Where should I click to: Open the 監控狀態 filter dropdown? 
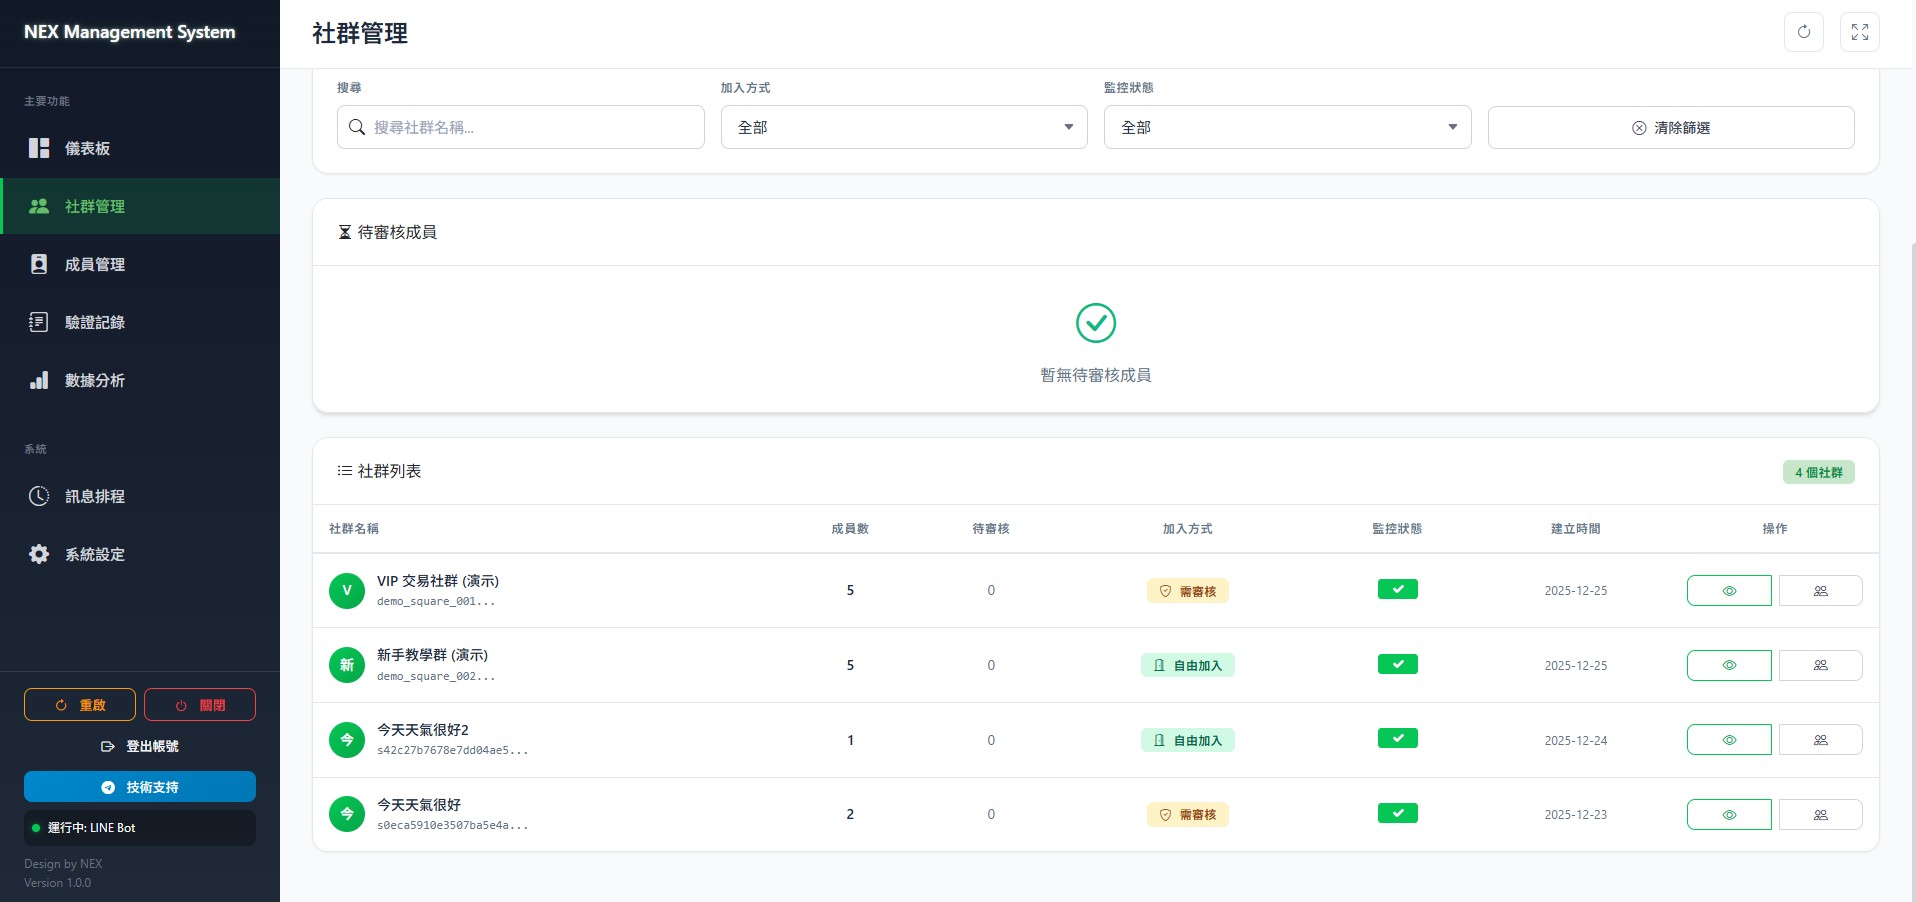pos(1286,127)
